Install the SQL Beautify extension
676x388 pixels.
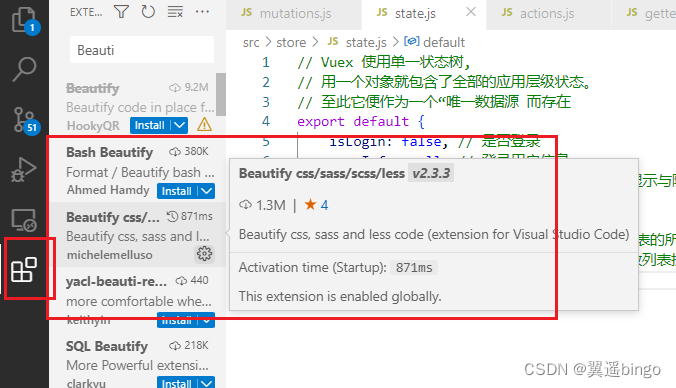176,383
